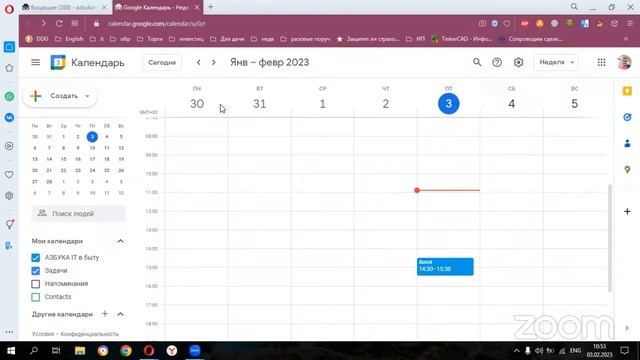
Task: Switch to the first browser tab
Action: 64,7
